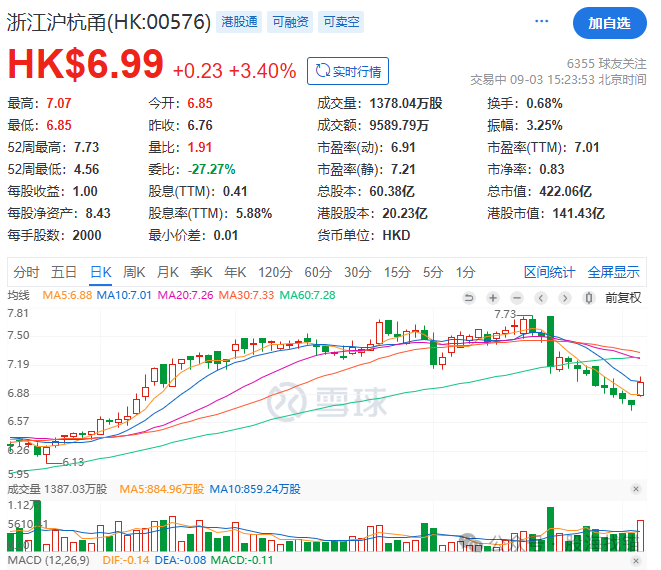The width and height of the screenshot is (661, 570).
Task: Select the 月K chart tab
Action: tap(168, 272)
